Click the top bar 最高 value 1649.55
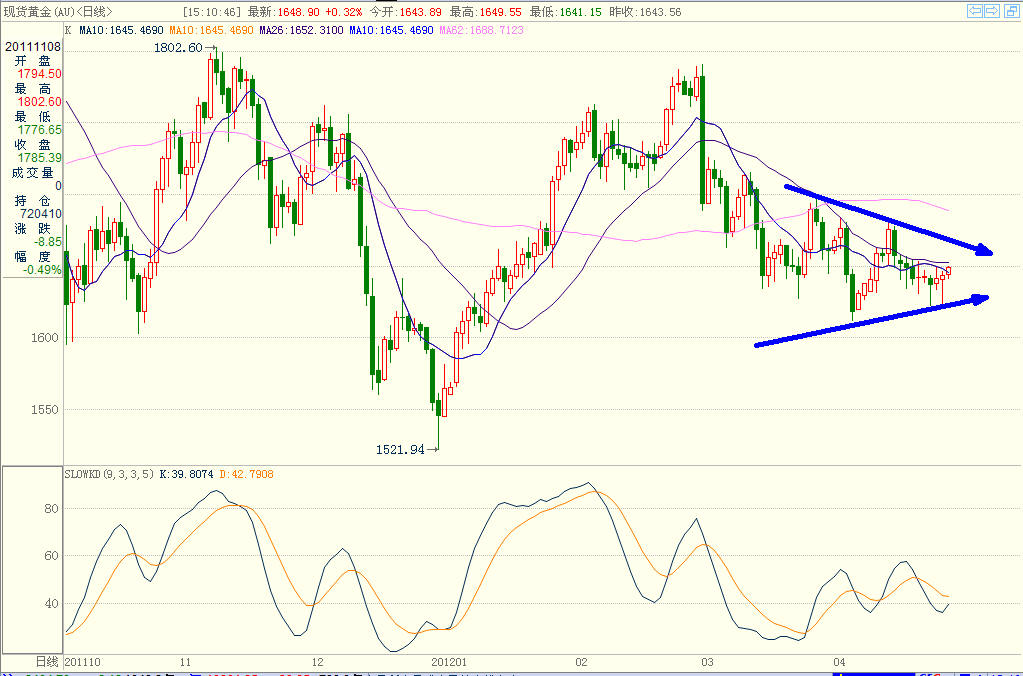Viewport: 1023px width, 676px height. [499, 11]
